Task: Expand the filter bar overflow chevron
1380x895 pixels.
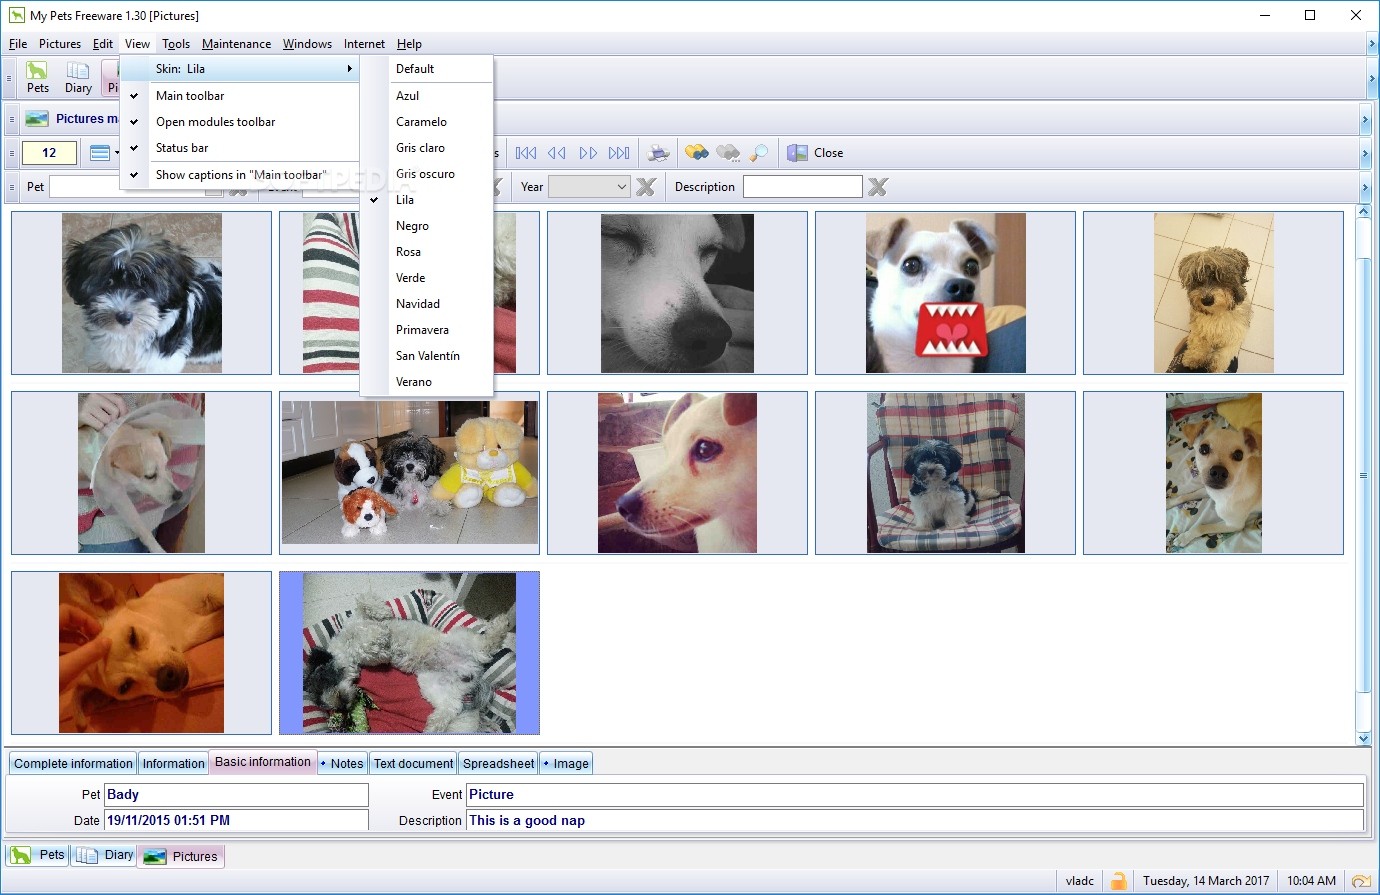Action: tap(1365, 187)
